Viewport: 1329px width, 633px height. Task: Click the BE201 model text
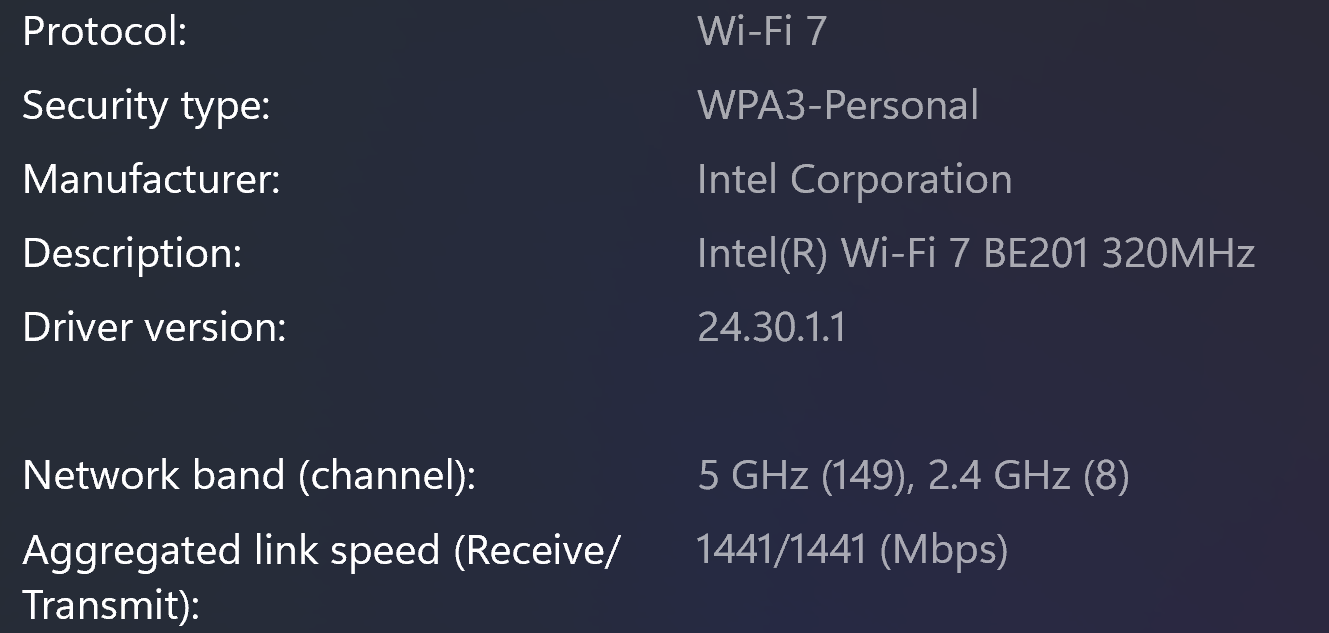(1037, 254)
